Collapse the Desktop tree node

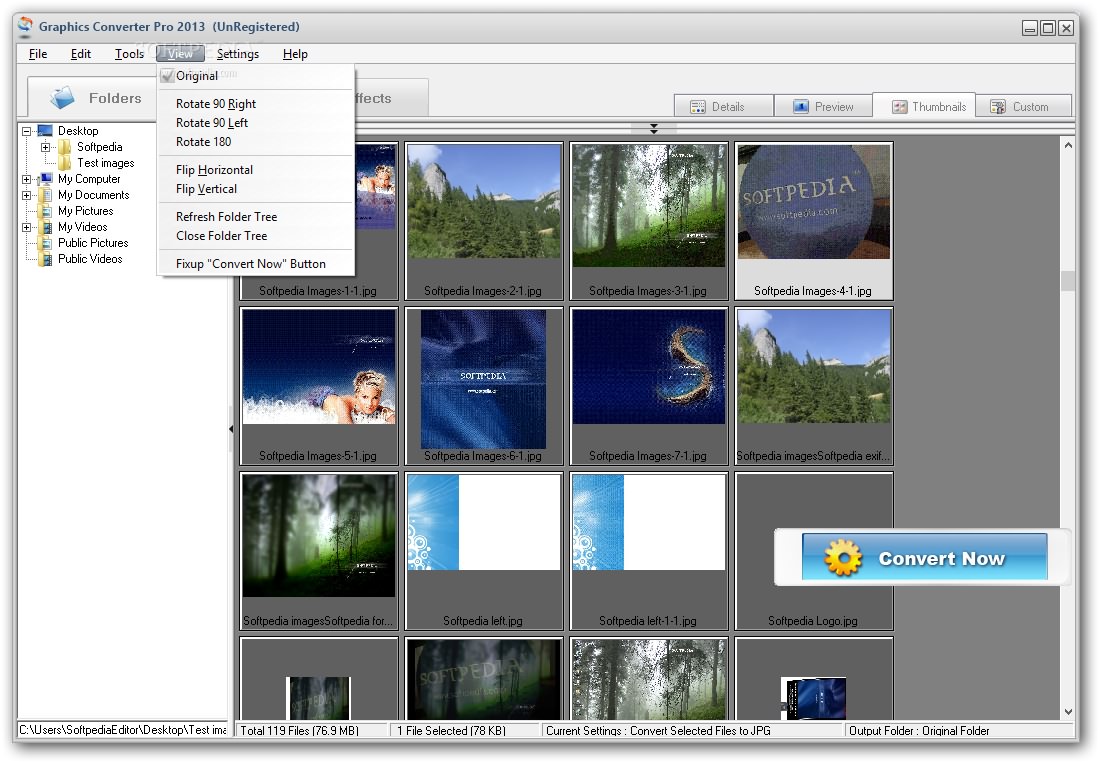click(26, 131)
